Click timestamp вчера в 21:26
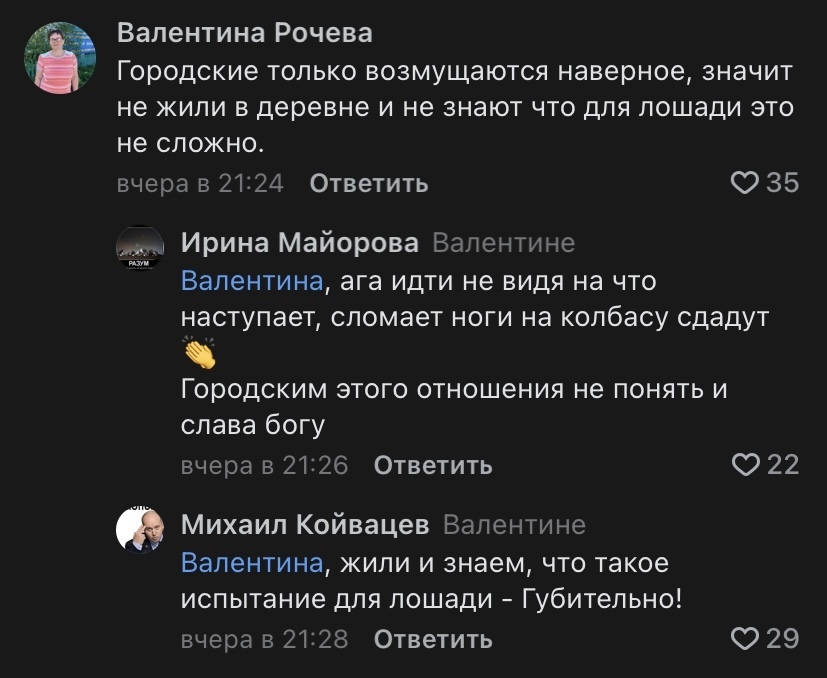 (264, 465)
